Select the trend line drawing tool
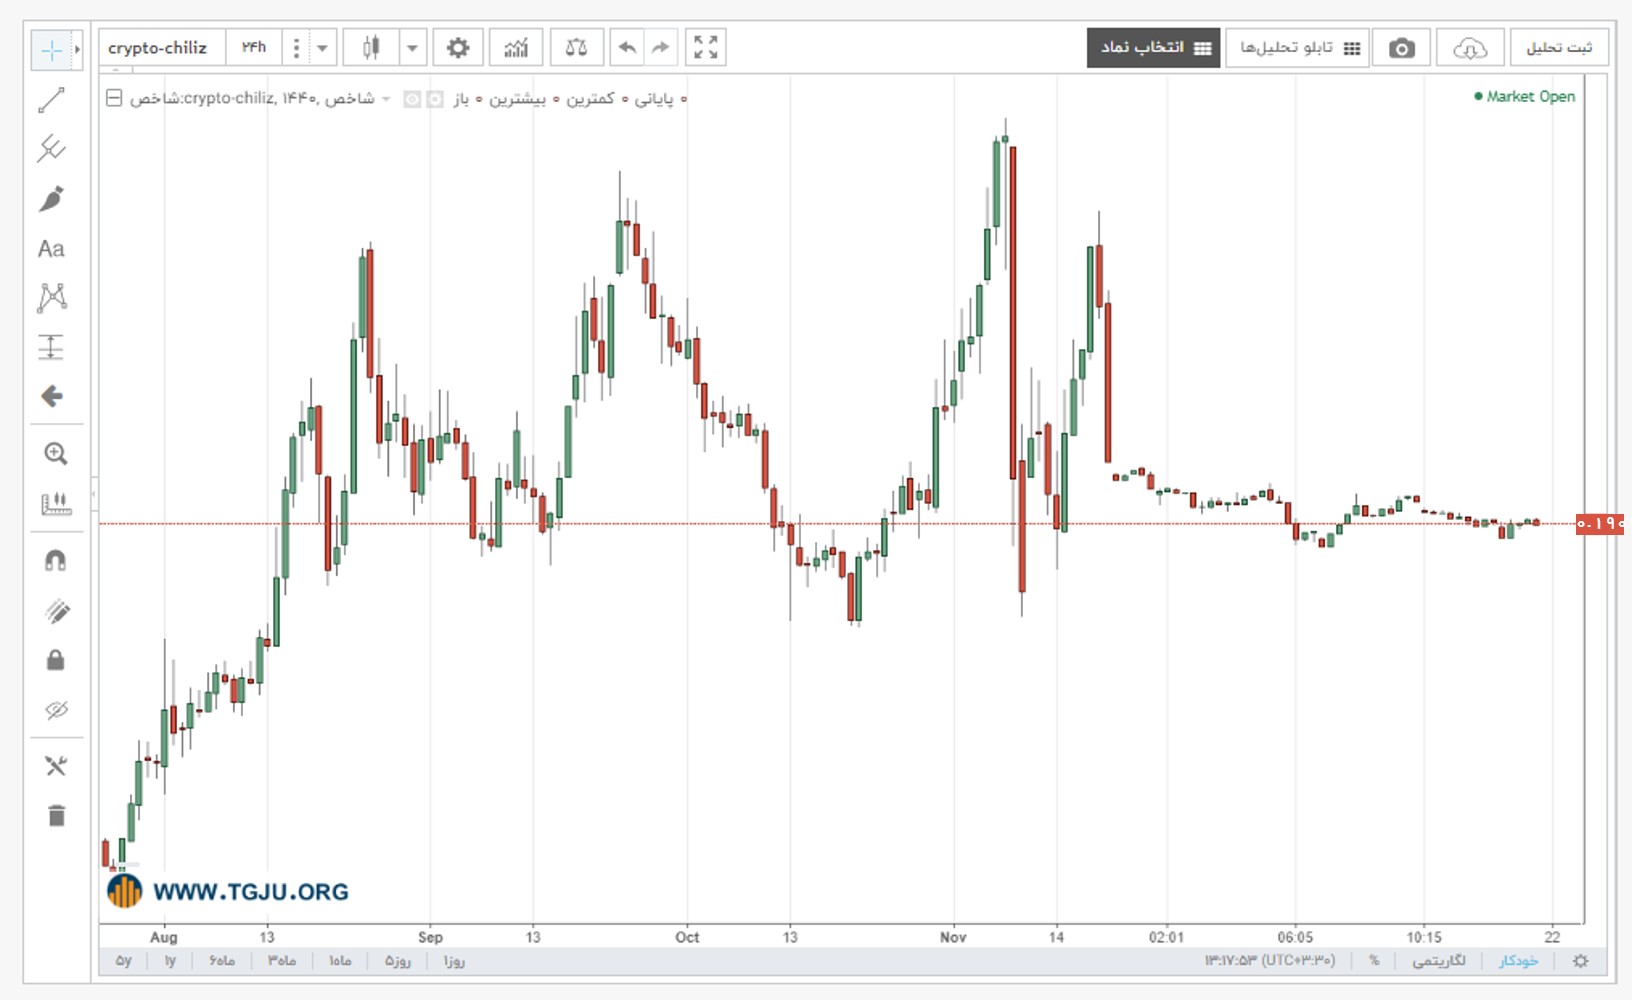The height and width of the screenshot is (1000, 1632). click(x=51, y=100)
